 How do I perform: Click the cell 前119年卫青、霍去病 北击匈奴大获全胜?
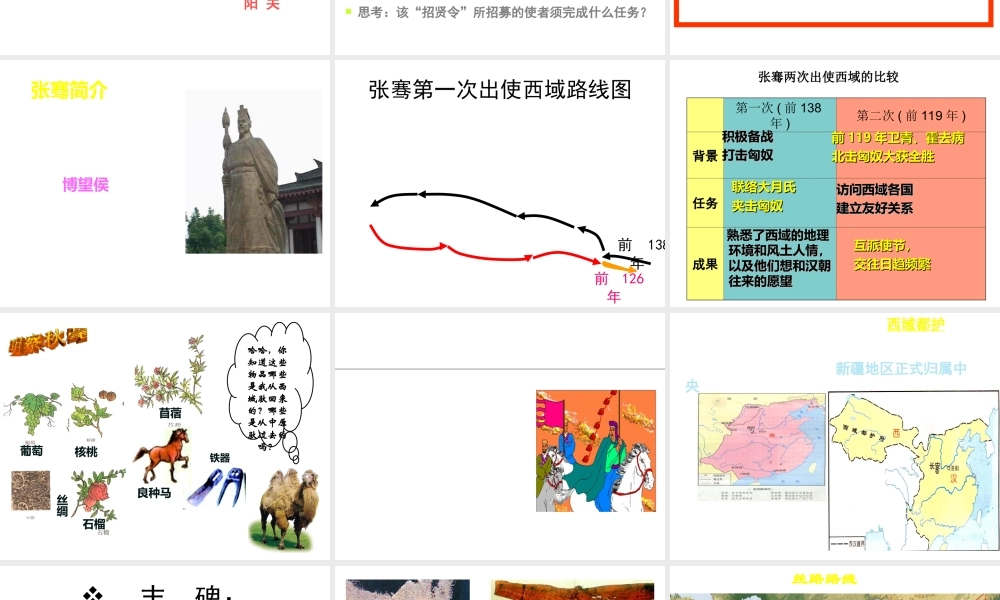click(897, 147)
